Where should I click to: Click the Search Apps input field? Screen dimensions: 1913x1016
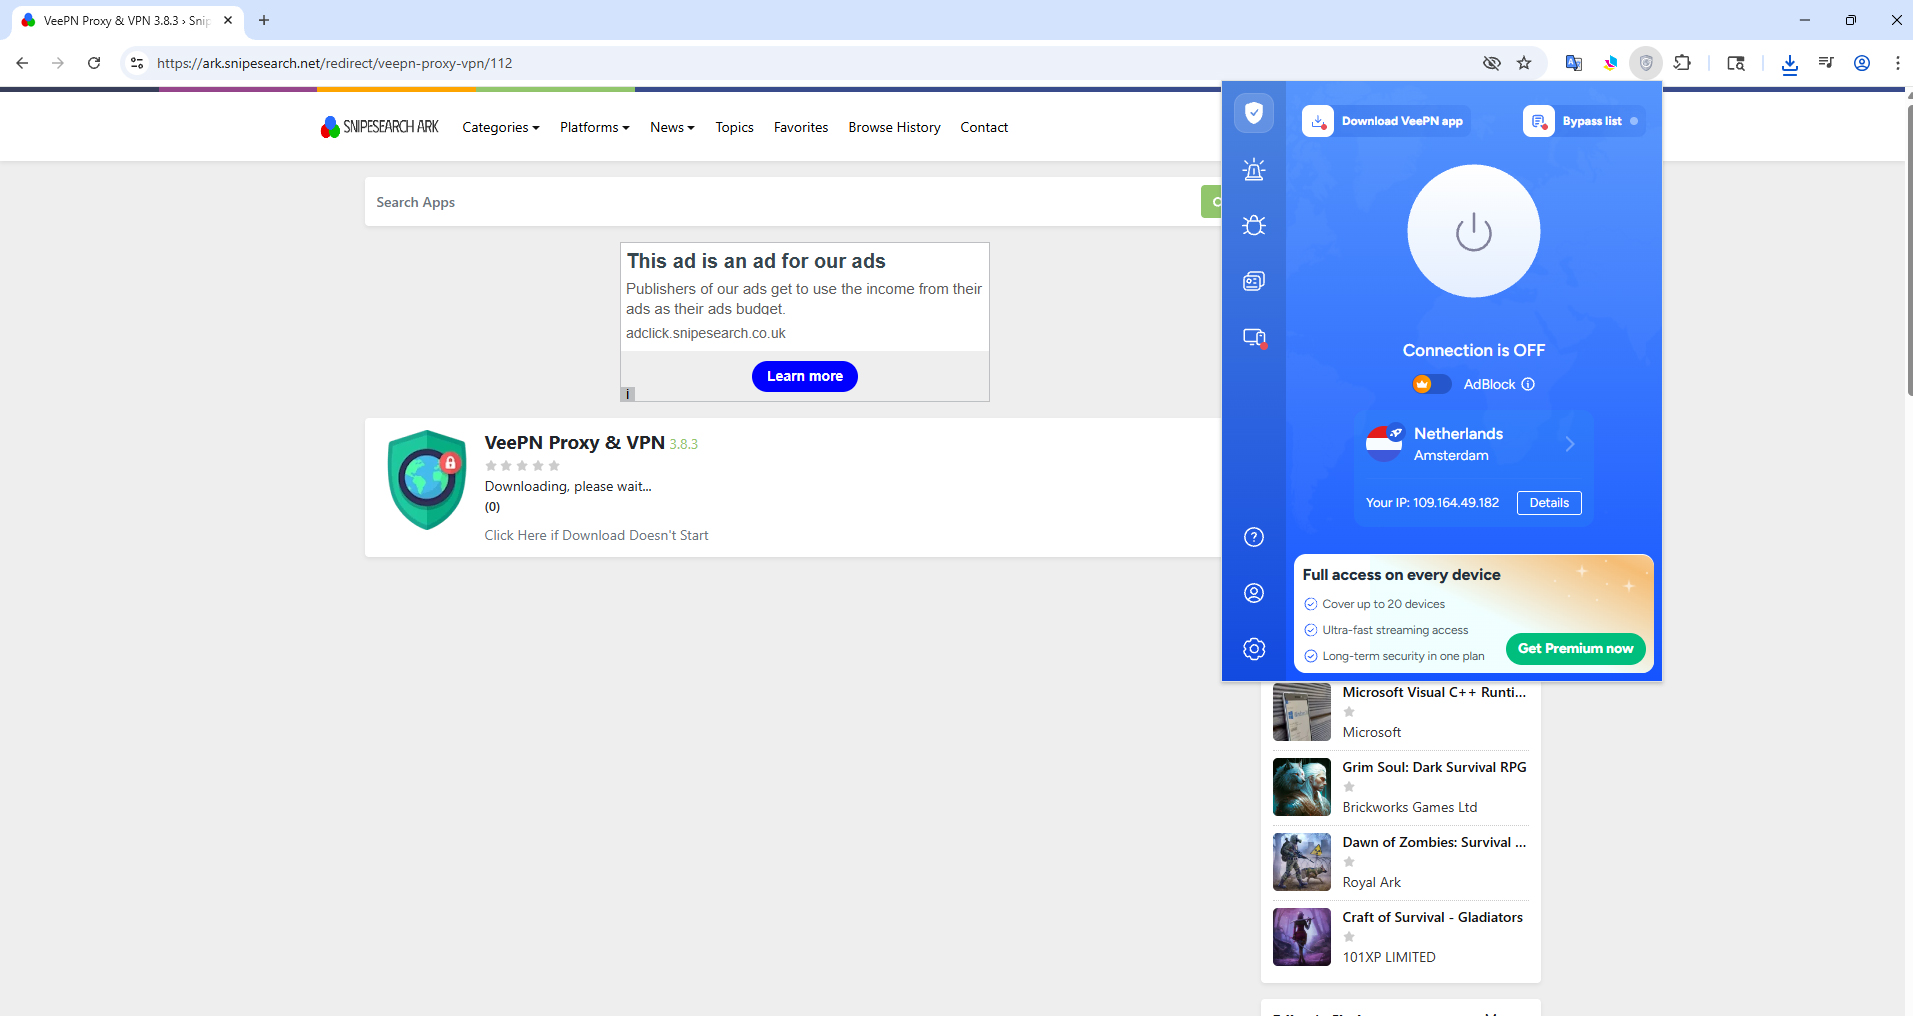782,202
